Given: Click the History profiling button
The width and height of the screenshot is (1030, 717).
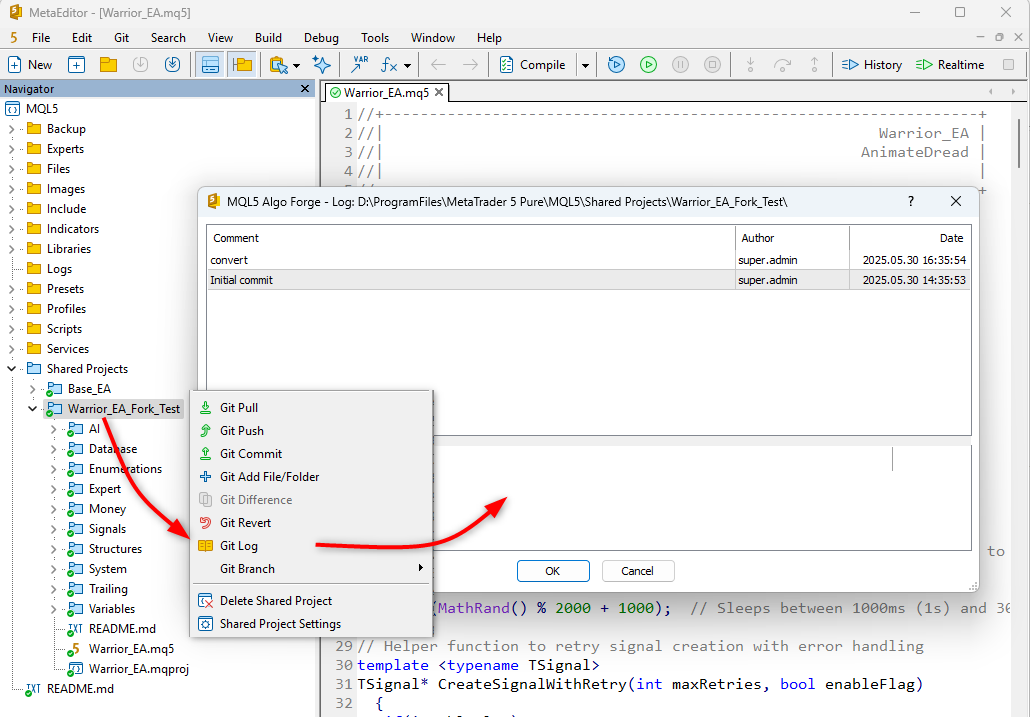Looking at the screenshot, I should pos(872,64).
